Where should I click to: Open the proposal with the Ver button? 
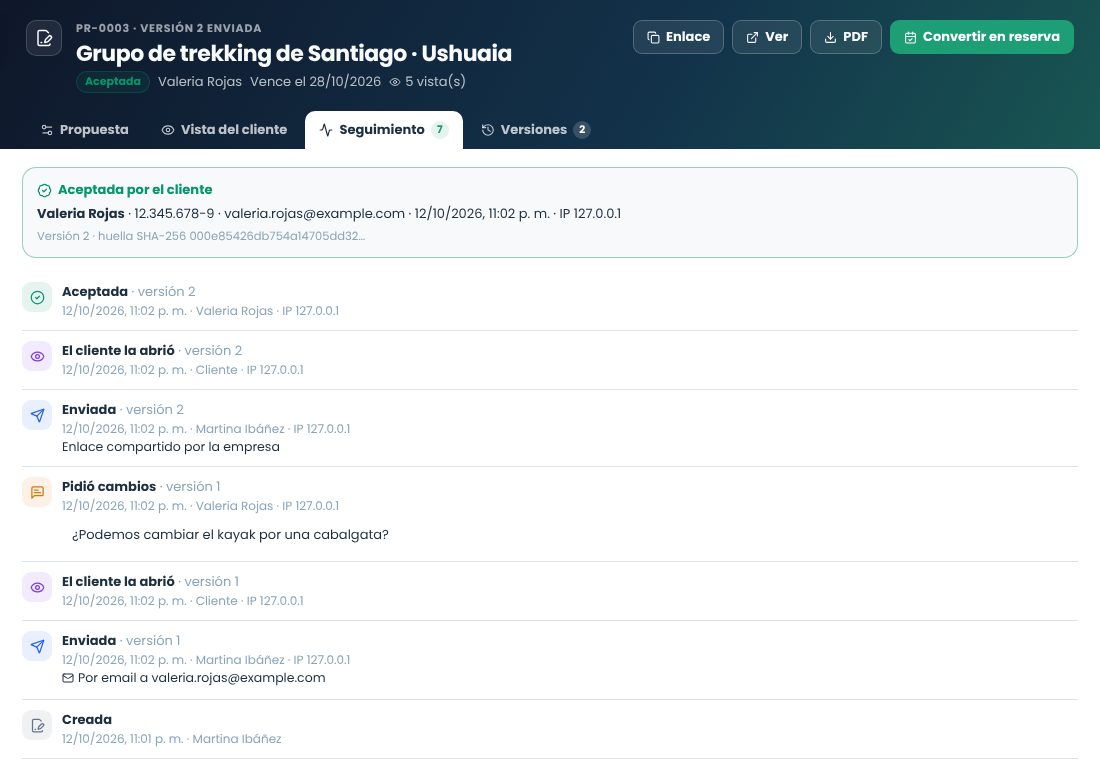(767, 37)
